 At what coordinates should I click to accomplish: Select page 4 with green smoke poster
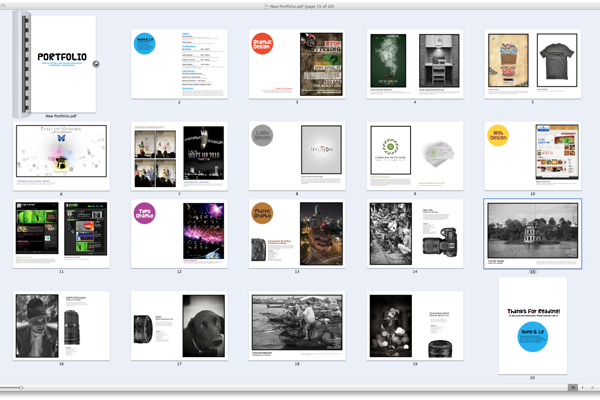coord(415,64)
